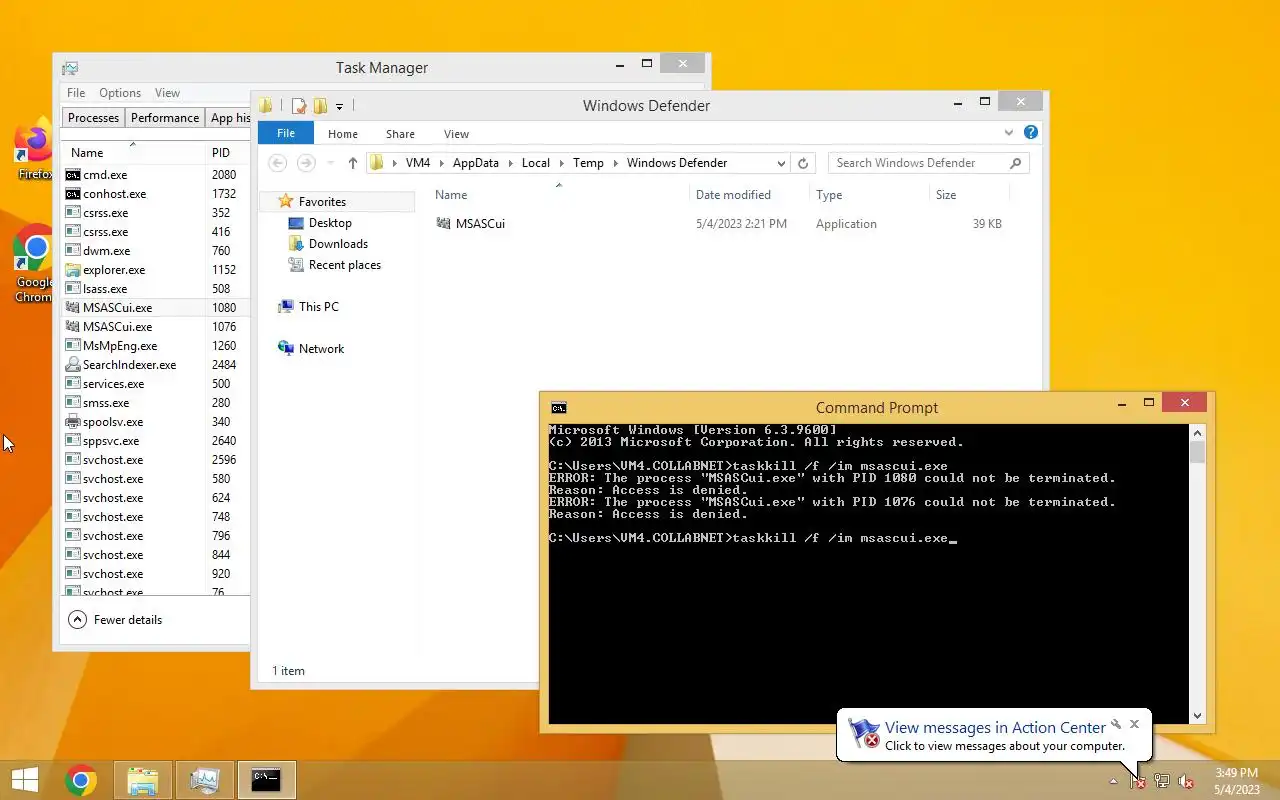
Task: Click View messages in Action Center link
Action: pyautogui.click(x=995, y=728)
